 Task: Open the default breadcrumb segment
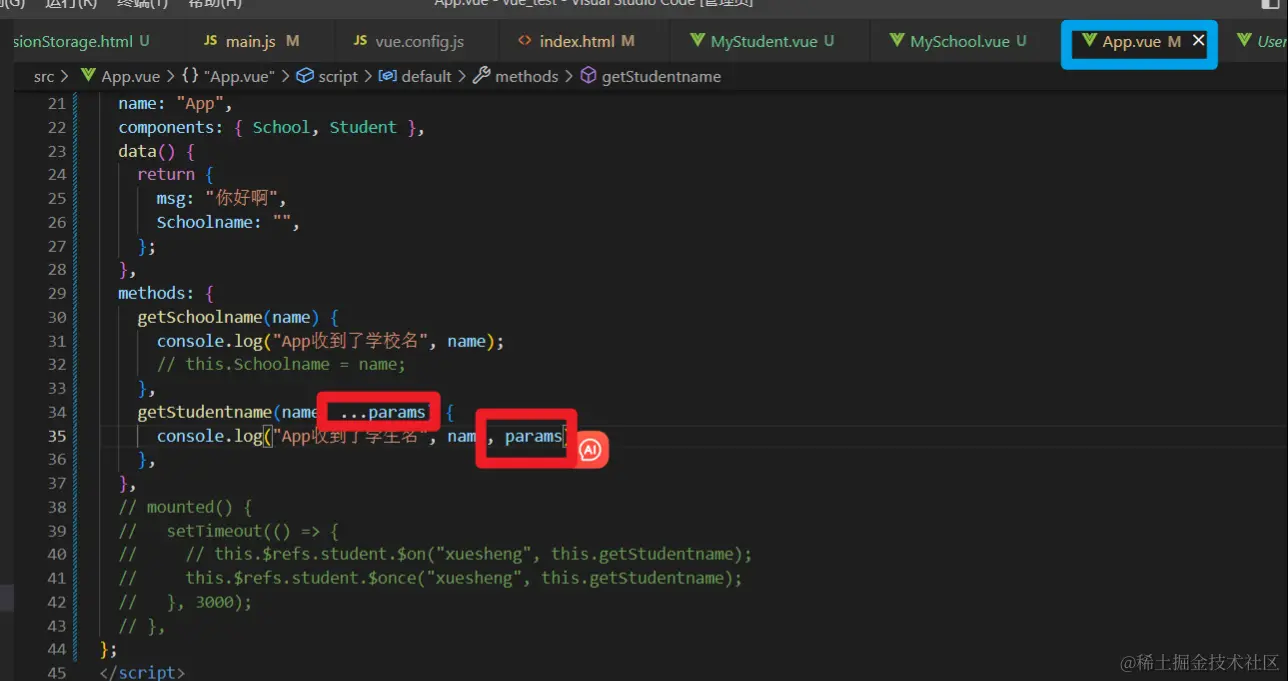[415, 76]
